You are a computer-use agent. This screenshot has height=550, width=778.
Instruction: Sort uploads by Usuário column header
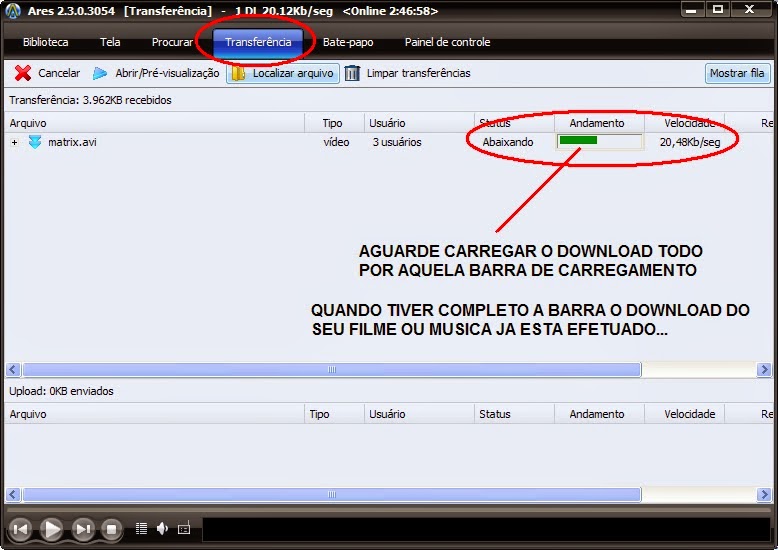(419, 414)
